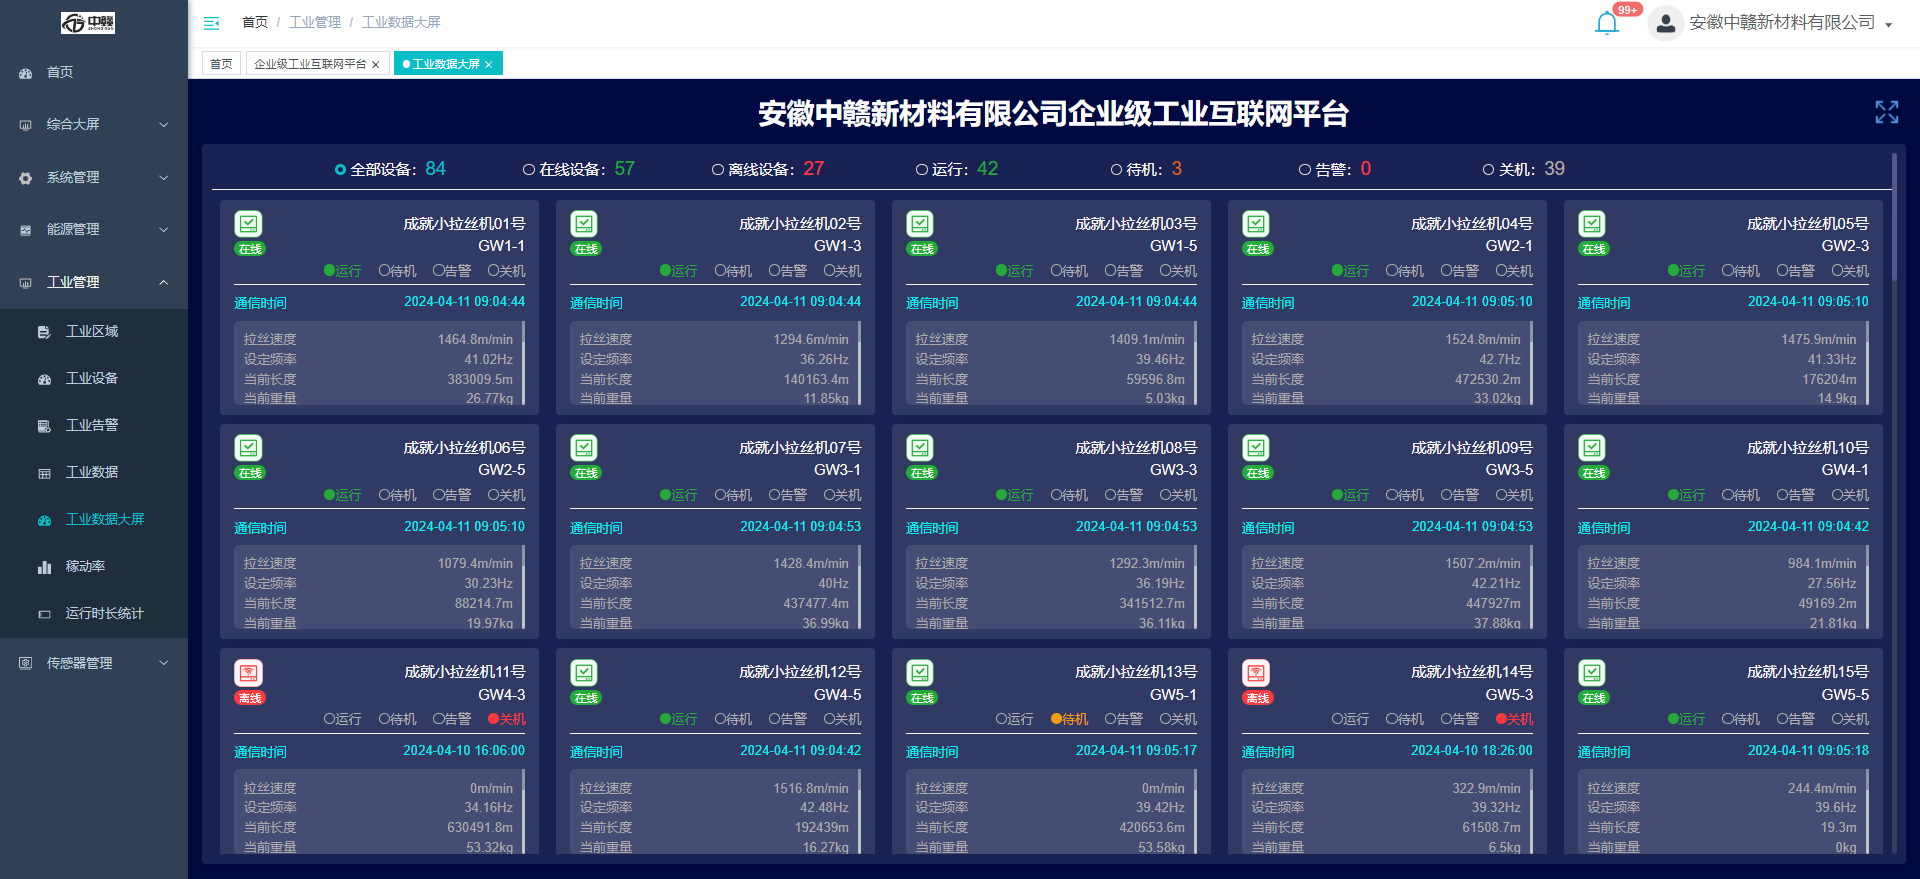1920x879 pixels.
Task: Click offline status icon of 成就小拉丝机11号
Action: tap(248, 673)
